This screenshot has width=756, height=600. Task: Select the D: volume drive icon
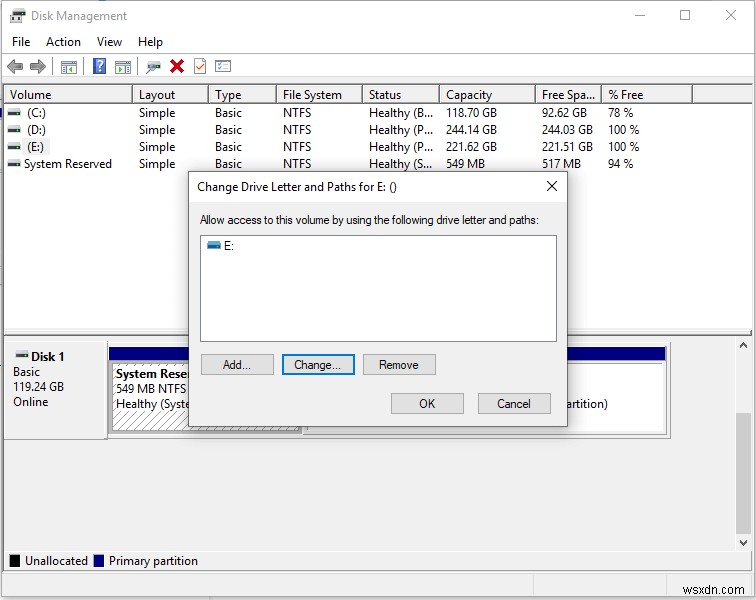tap(14, 130)
